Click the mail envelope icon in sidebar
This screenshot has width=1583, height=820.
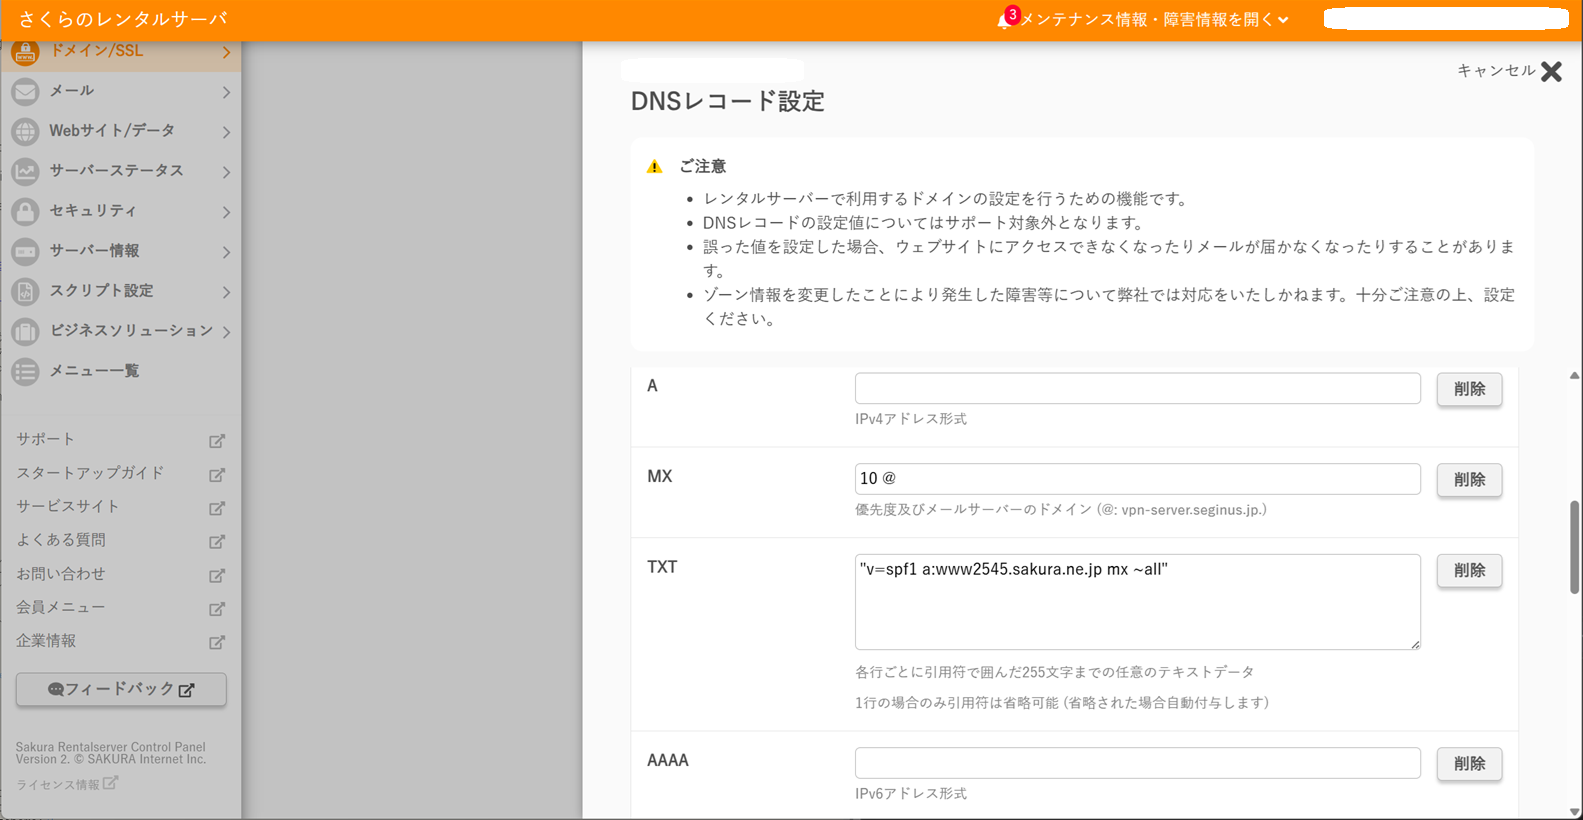25,91
